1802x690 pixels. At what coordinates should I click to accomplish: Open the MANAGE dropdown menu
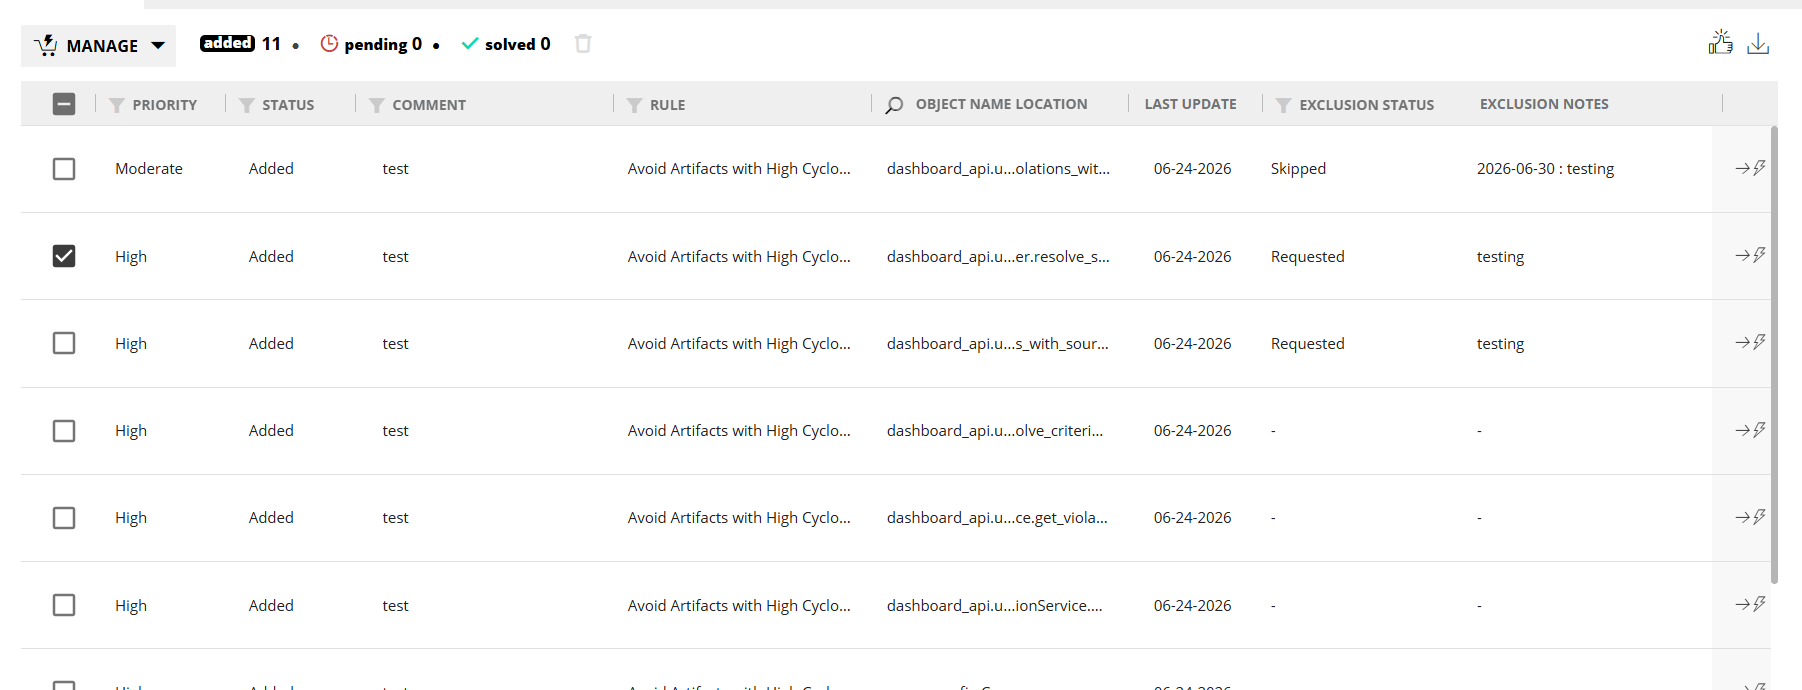coord(98,46)
